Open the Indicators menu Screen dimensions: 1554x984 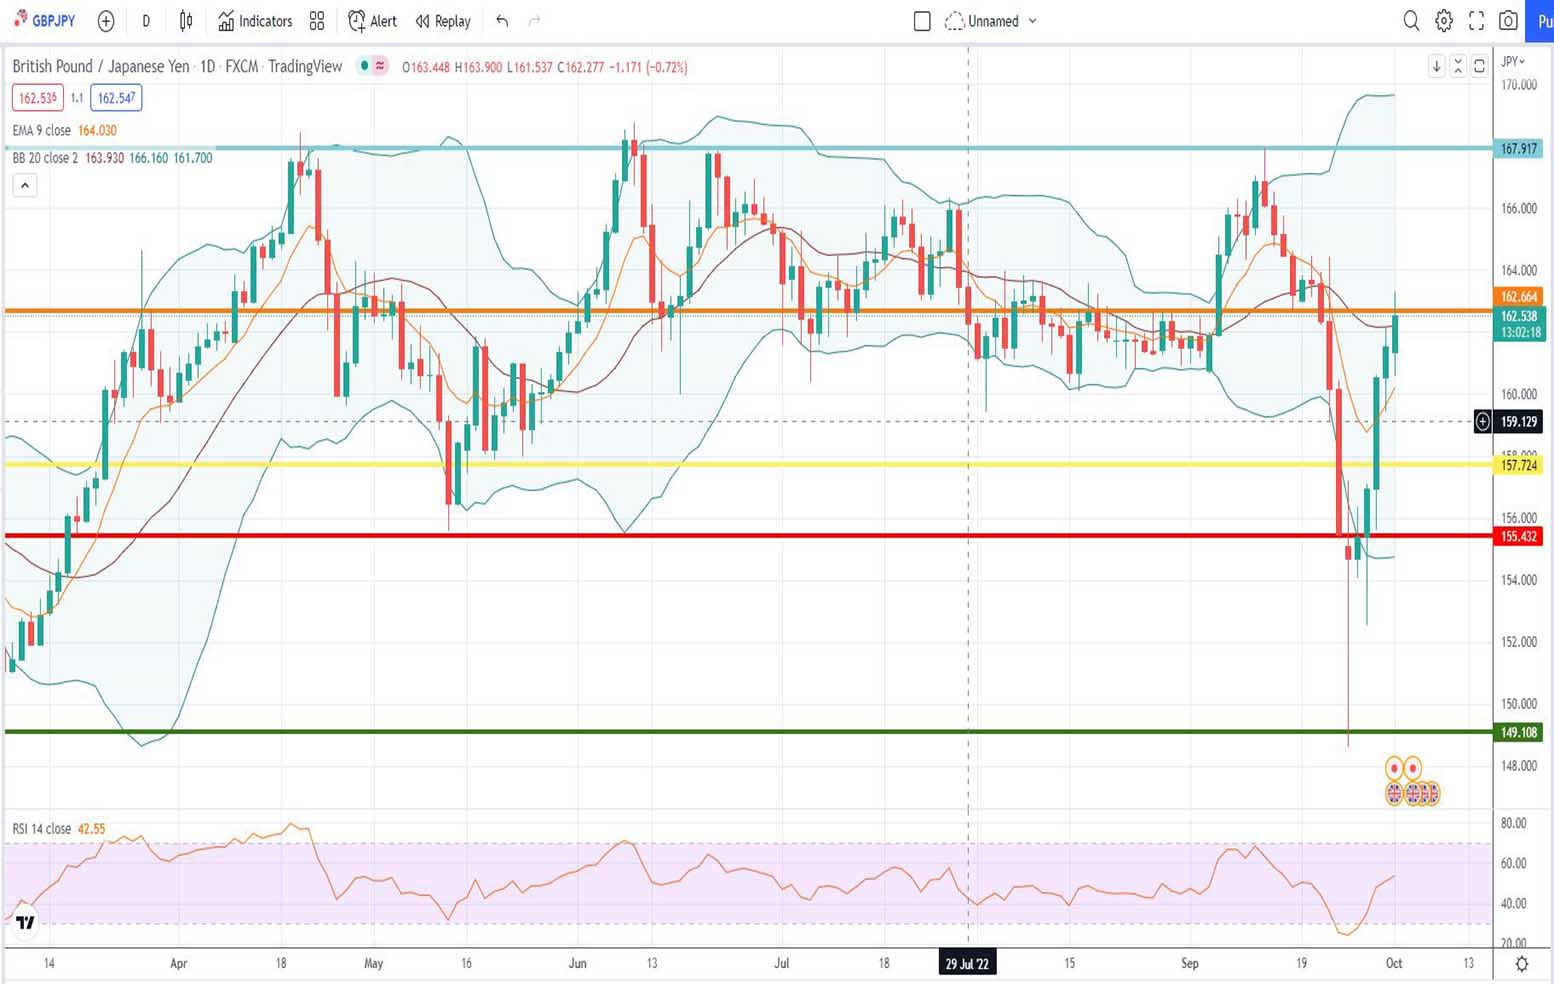(255, 21)
